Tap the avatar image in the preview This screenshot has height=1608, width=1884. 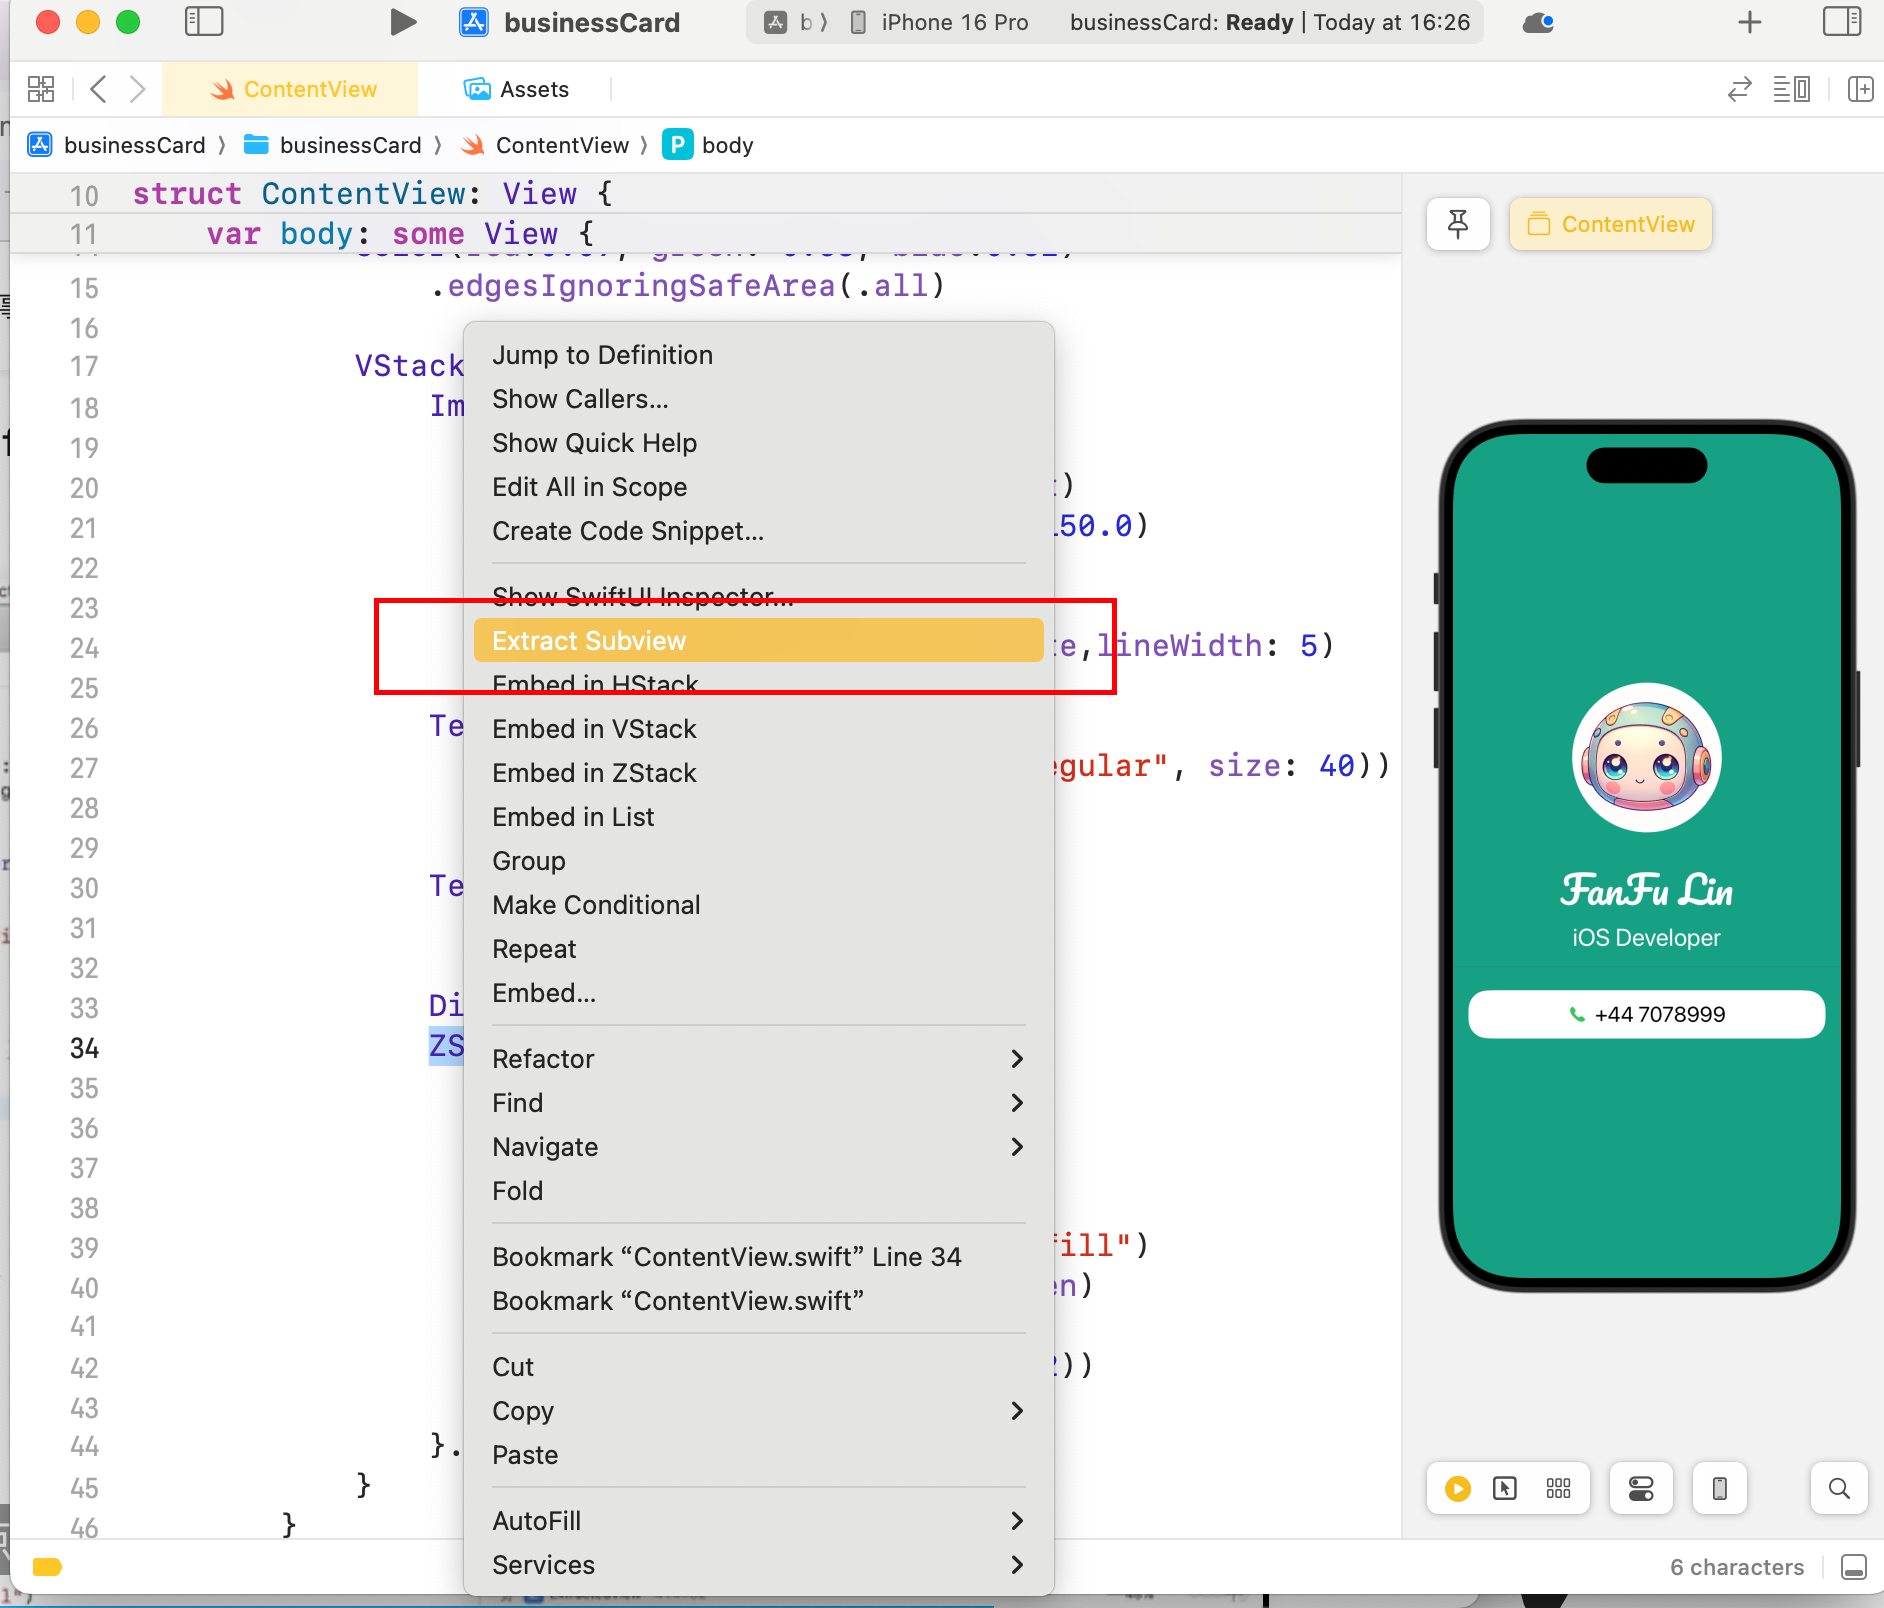[x=1647, y=757]
